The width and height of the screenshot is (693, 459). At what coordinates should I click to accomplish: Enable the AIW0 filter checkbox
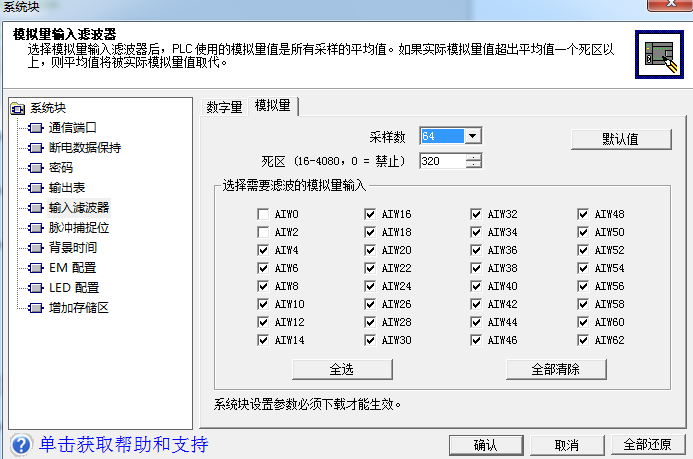[262, 214]
